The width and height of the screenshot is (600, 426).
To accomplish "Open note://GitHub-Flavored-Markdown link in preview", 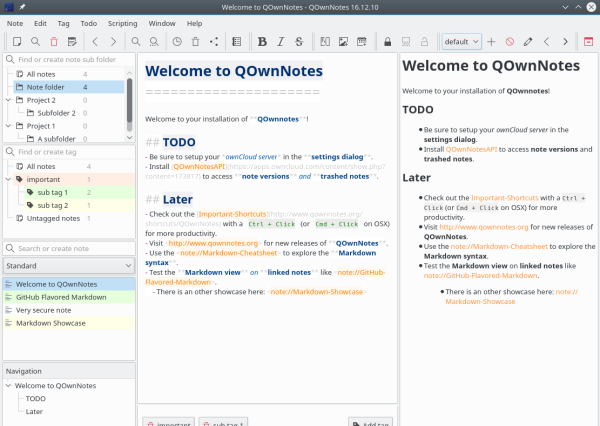I will pyautogui.click(x=481, y=276).
